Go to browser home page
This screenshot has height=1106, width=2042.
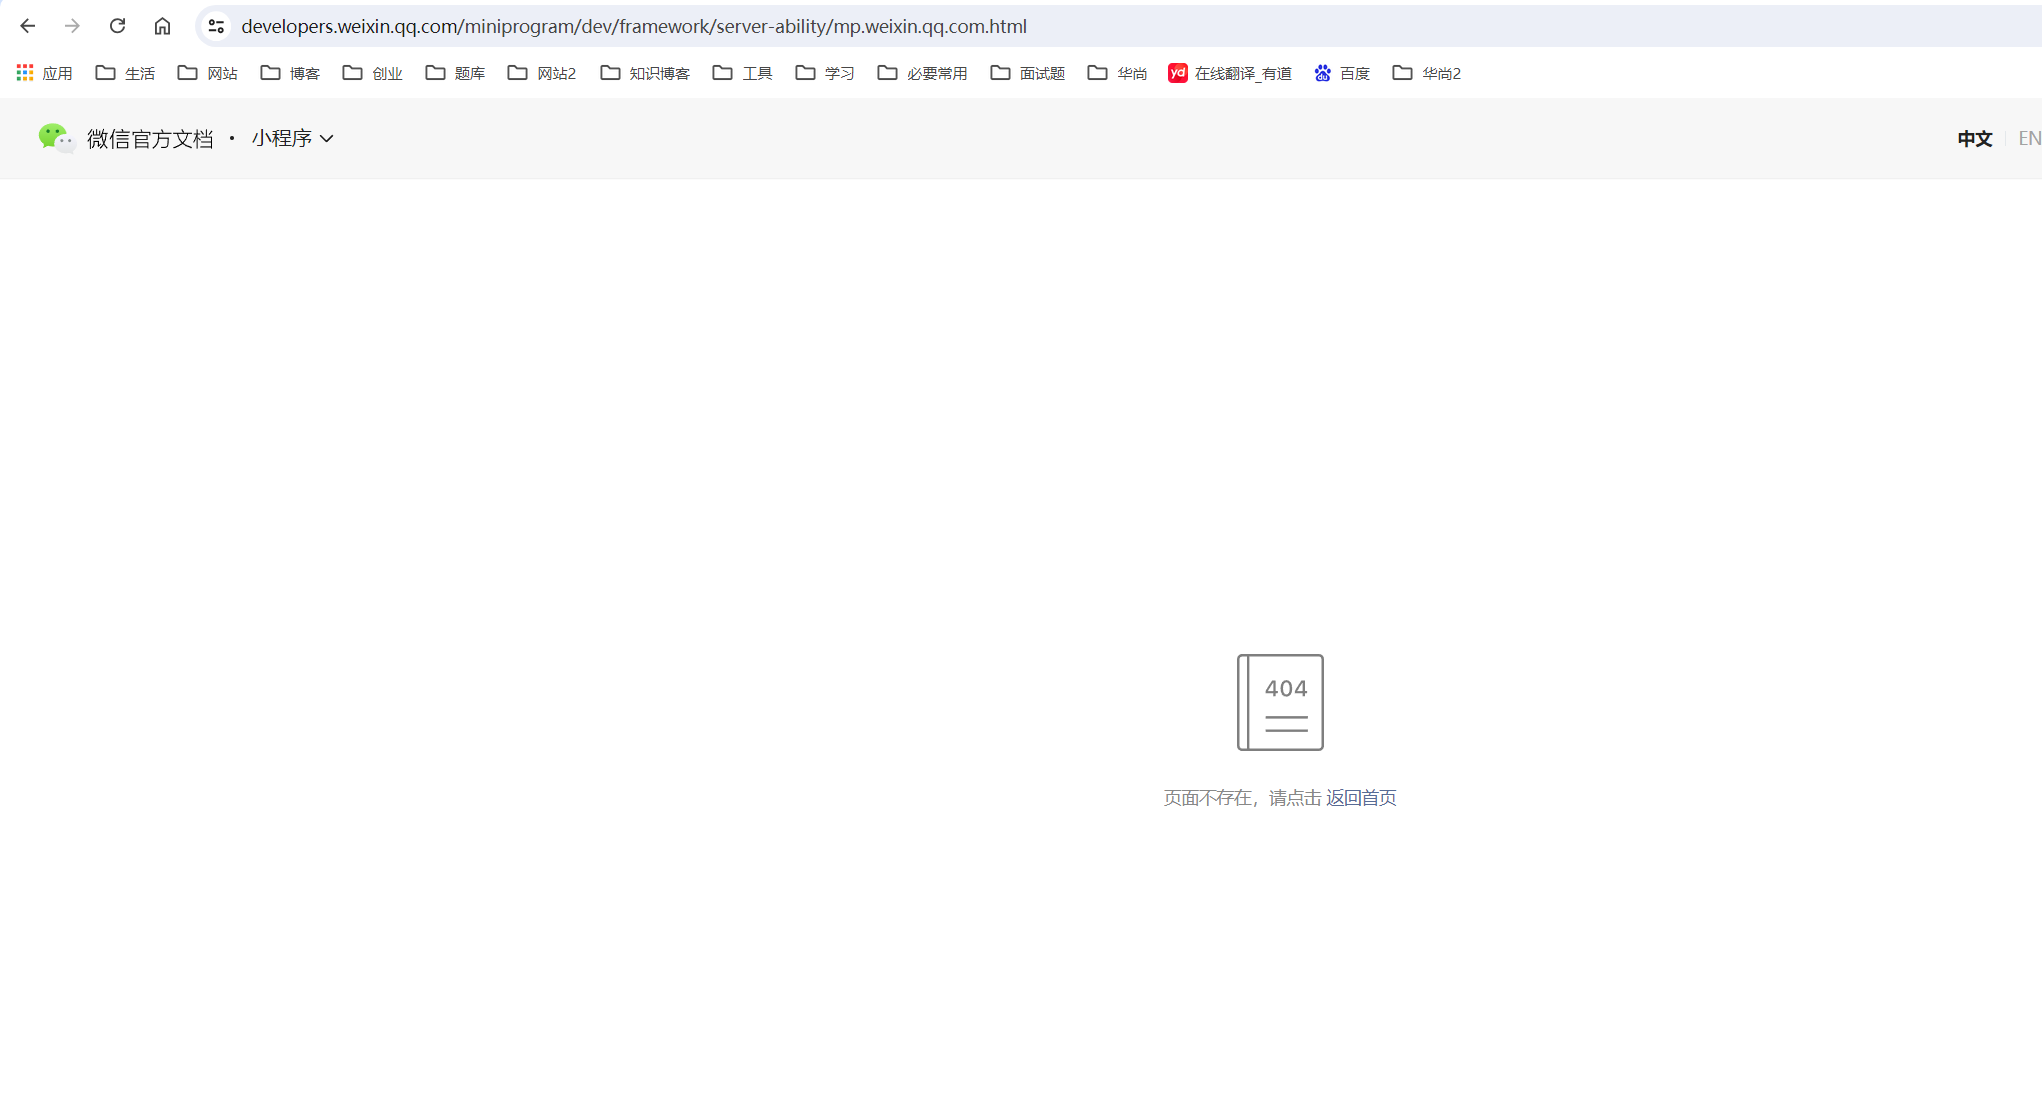(162, 26)
